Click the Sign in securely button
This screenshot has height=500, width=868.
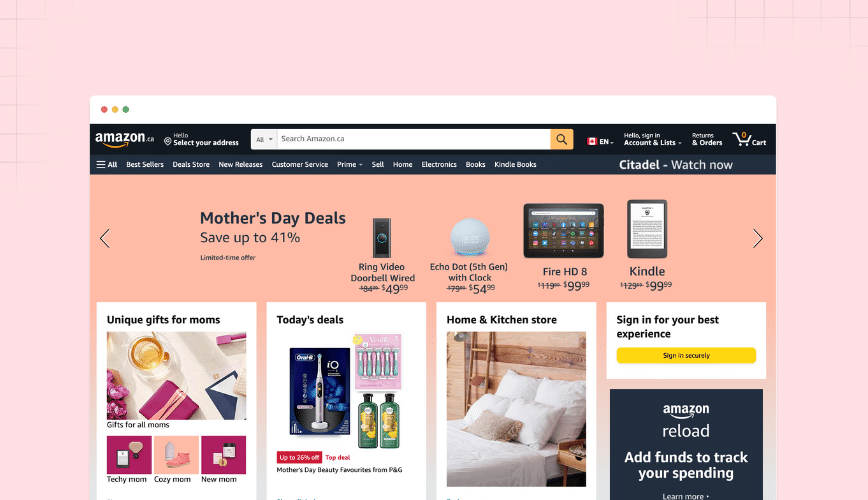pyautogui.click(x=686, y=355)
